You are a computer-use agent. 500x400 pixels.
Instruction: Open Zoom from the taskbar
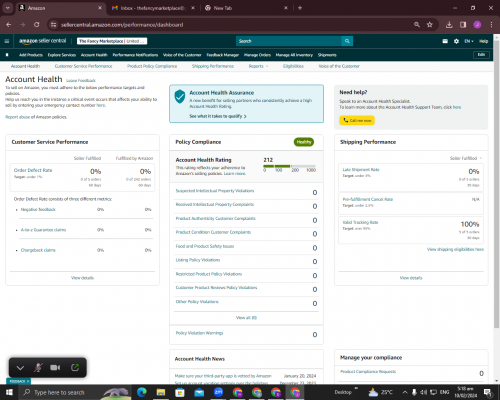(218, 392)
